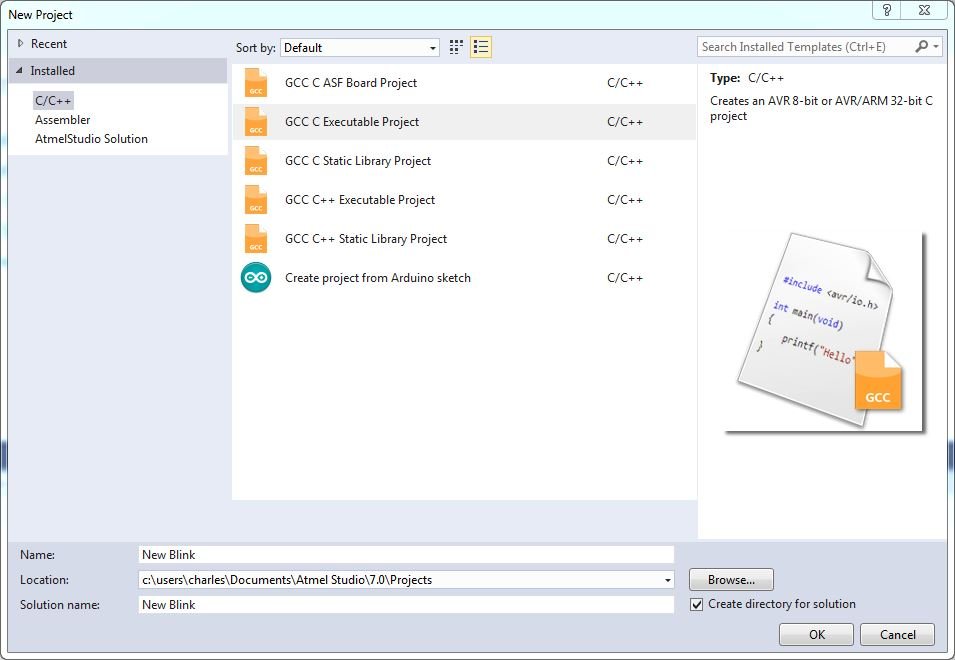The height and width of the screenshot is (660, 955).
Task: Select the GCC C++ Static Library Project icon
Action: point(256,239)
